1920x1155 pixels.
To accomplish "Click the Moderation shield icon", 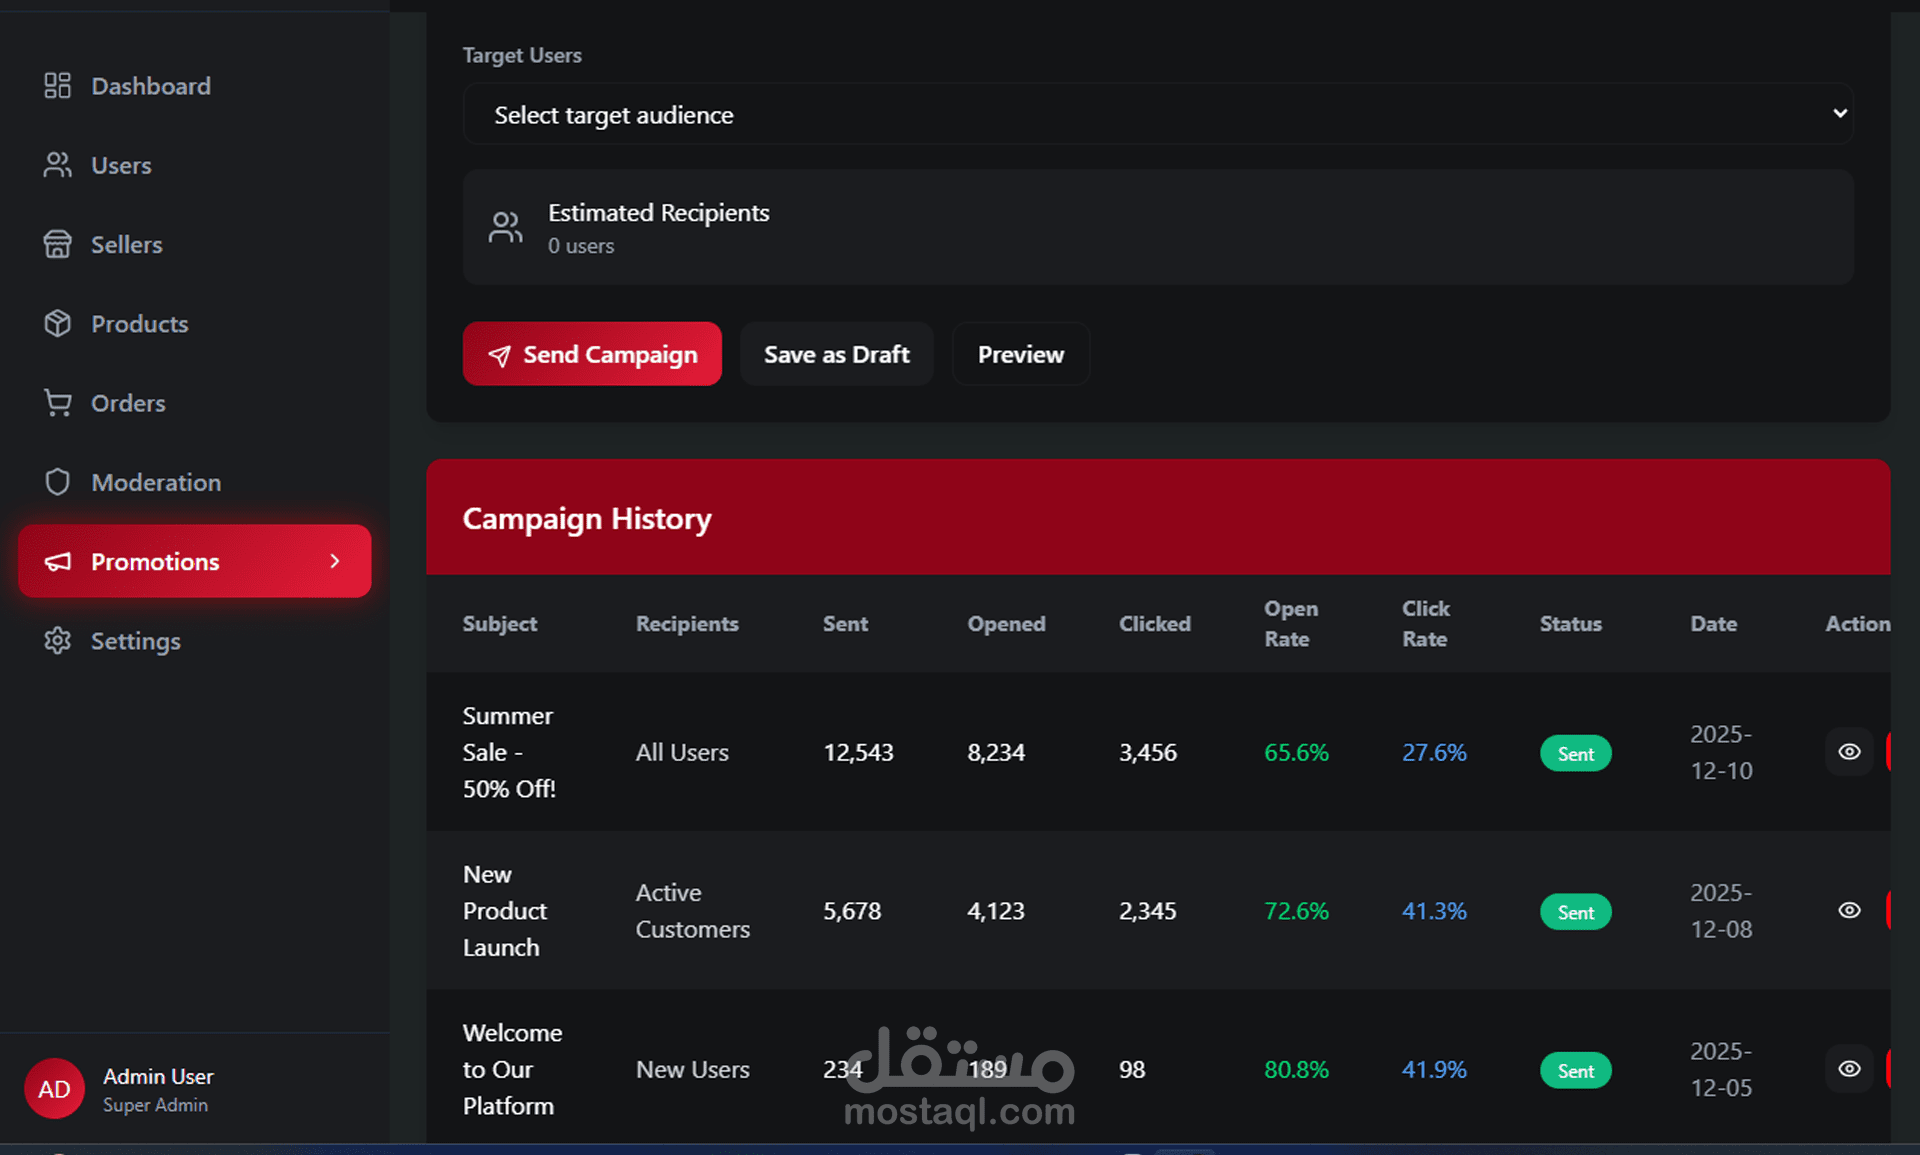I will [57, 482].
